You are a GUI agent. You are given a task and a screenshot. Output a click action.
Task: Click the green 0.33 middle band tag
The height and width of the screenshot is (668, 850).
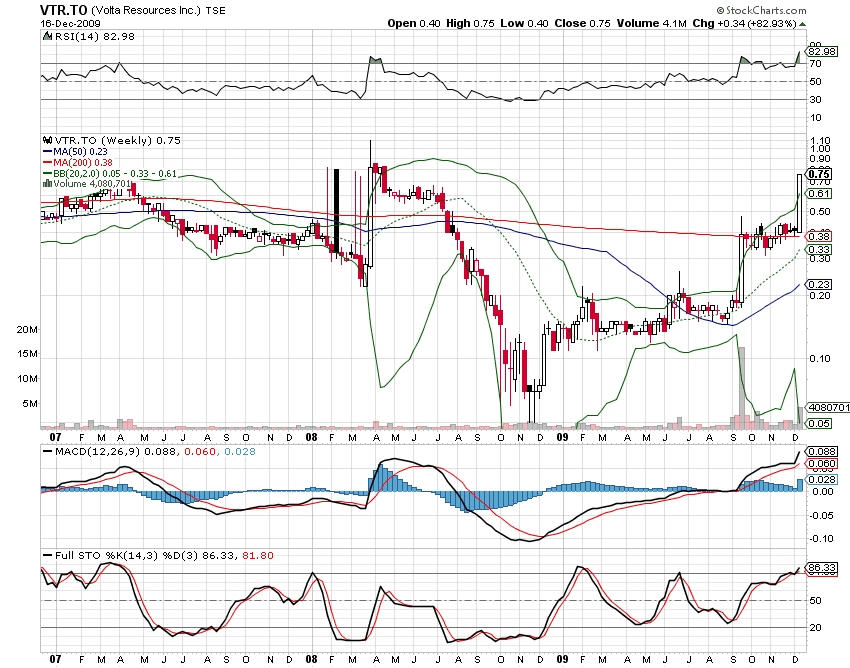(819, 249)
